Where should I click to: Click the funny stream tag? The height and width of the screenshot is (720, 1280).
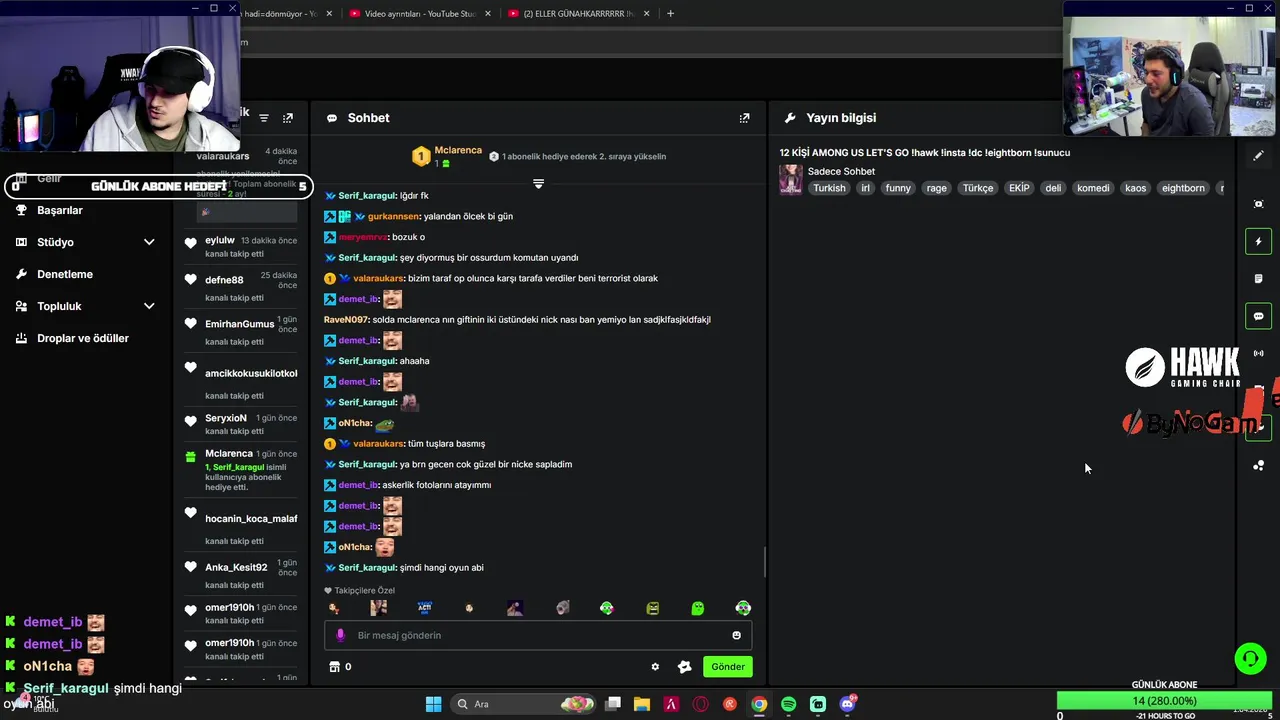[898, 188]
